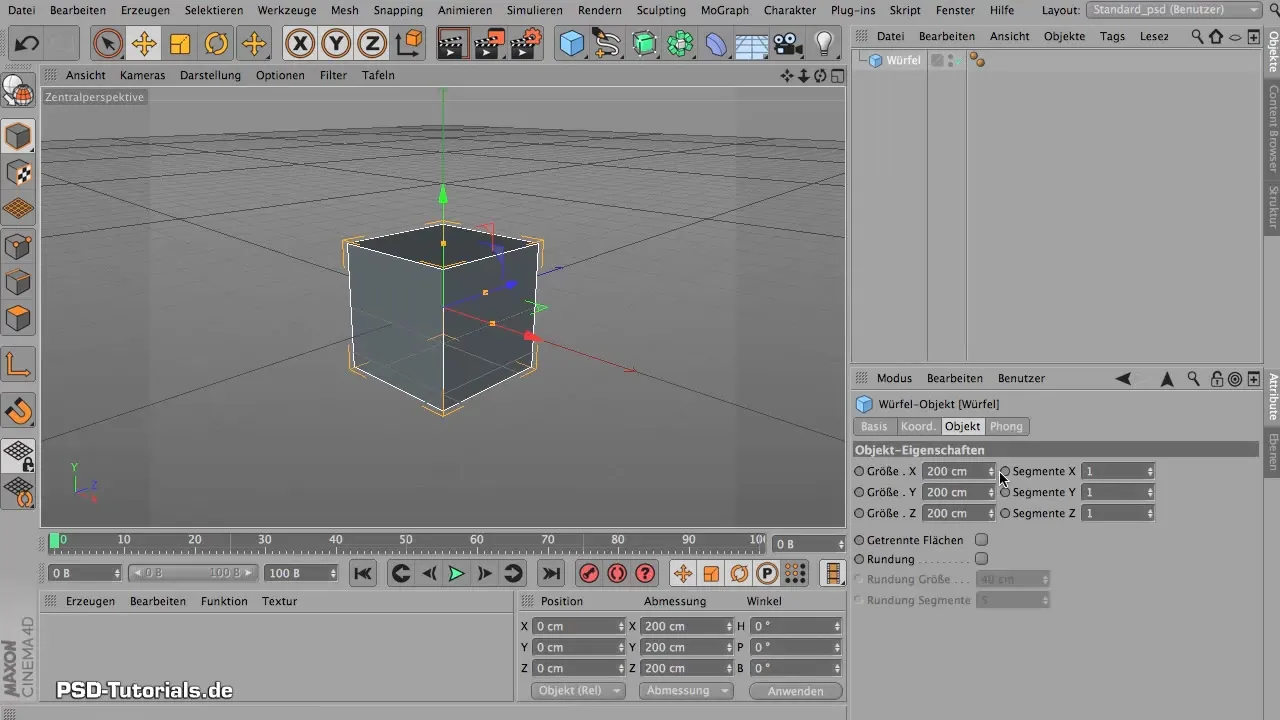Viewport: 1280px width, 720px height.
Task: Open the Datei menu
Action: pos(20,10)
